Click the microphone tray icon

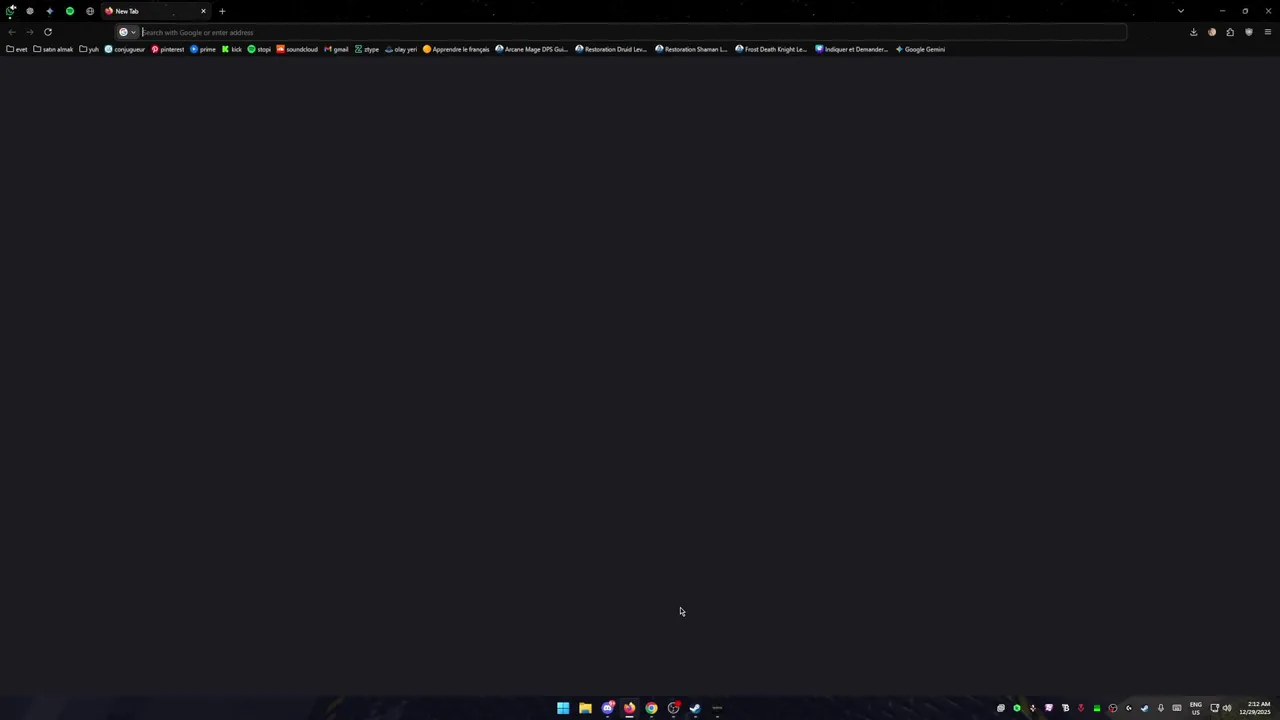click(x=1160, y=708)
